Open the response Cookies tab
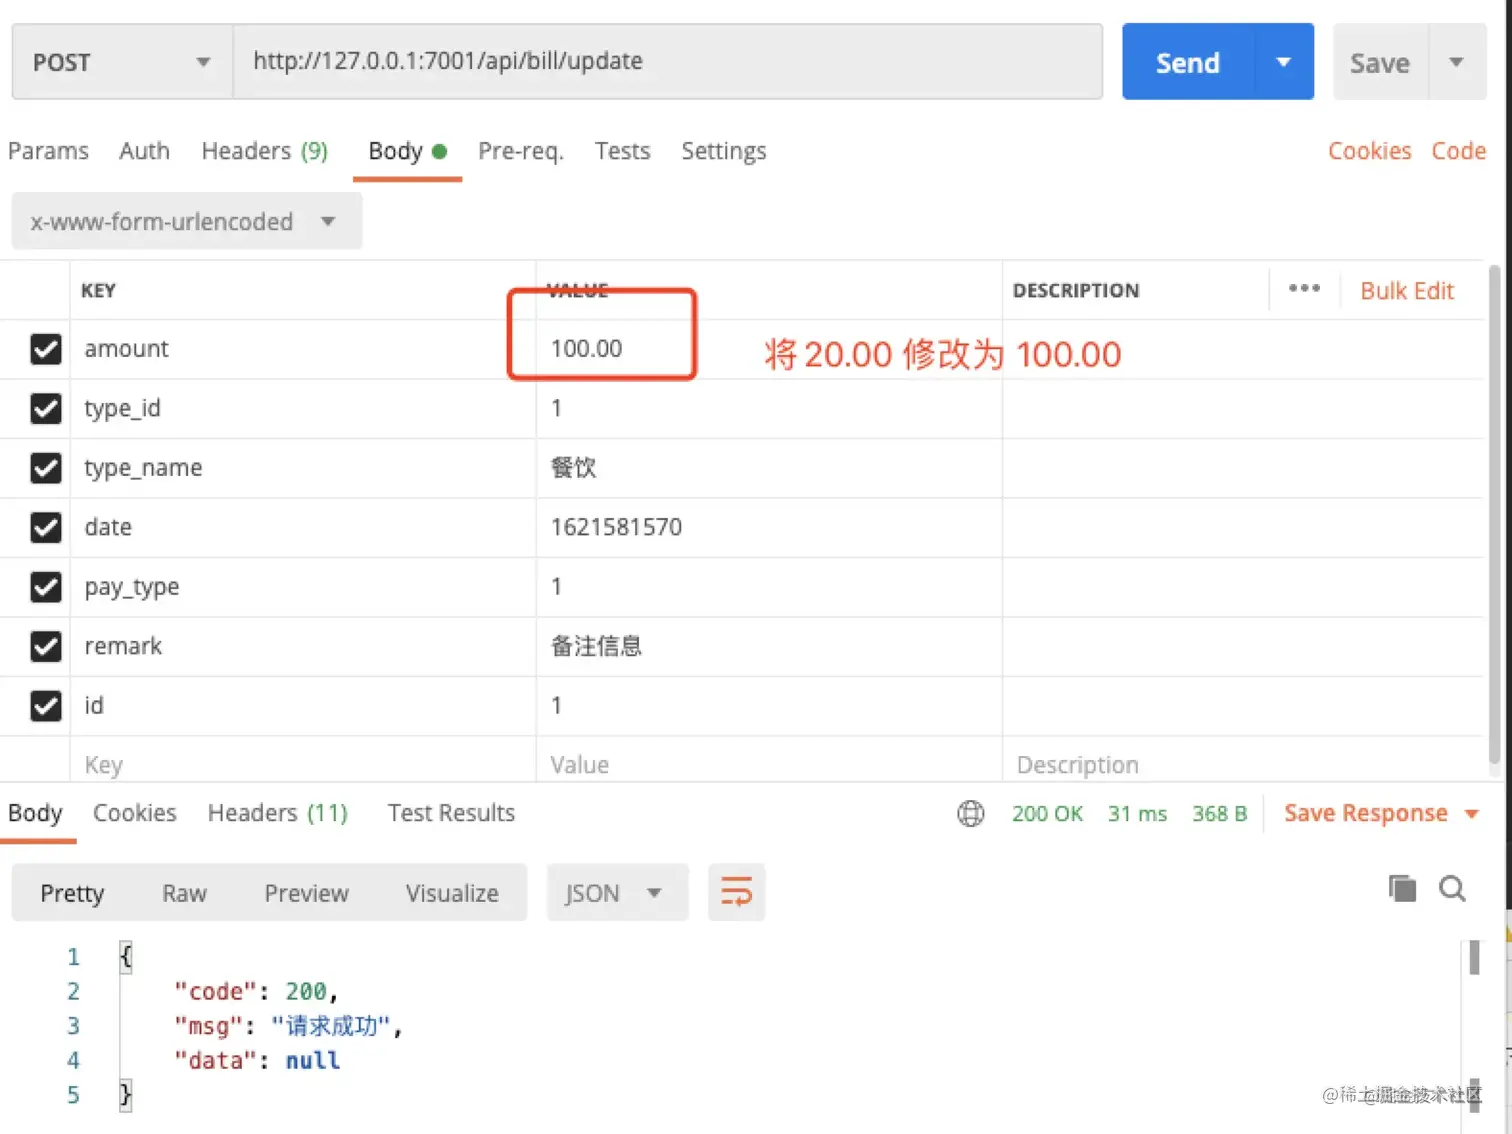This screenshot has height=1134, width=1512. [x=135, y=813]
